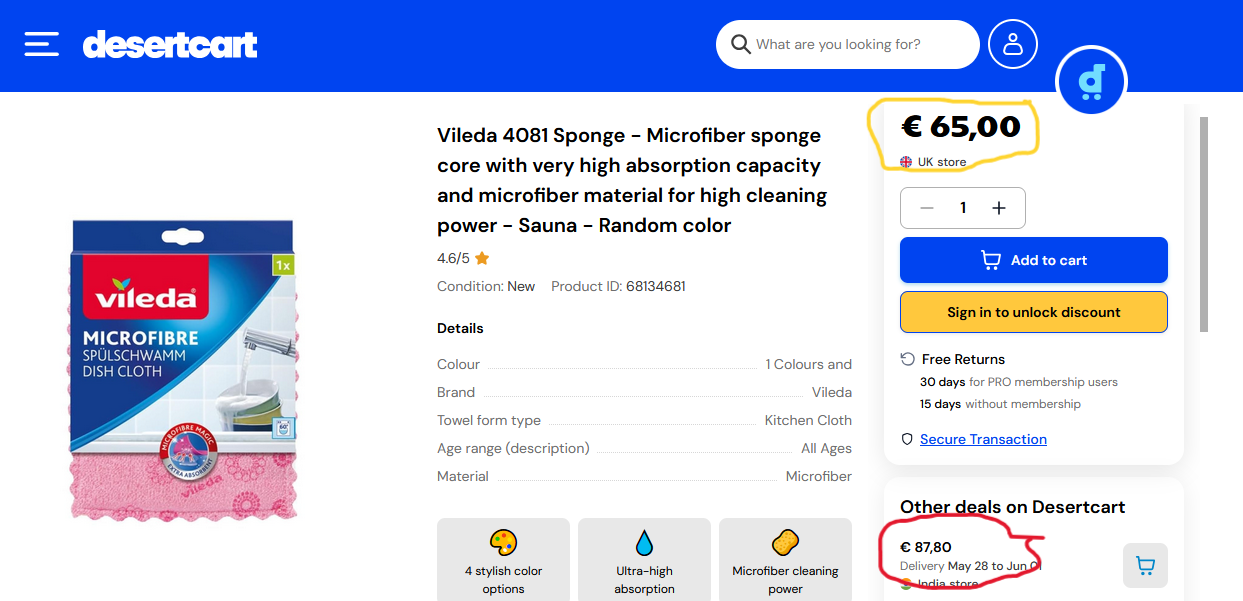The image size is (1243, 601).
Task: Increase quantity with the plus button
Action: 998,208
